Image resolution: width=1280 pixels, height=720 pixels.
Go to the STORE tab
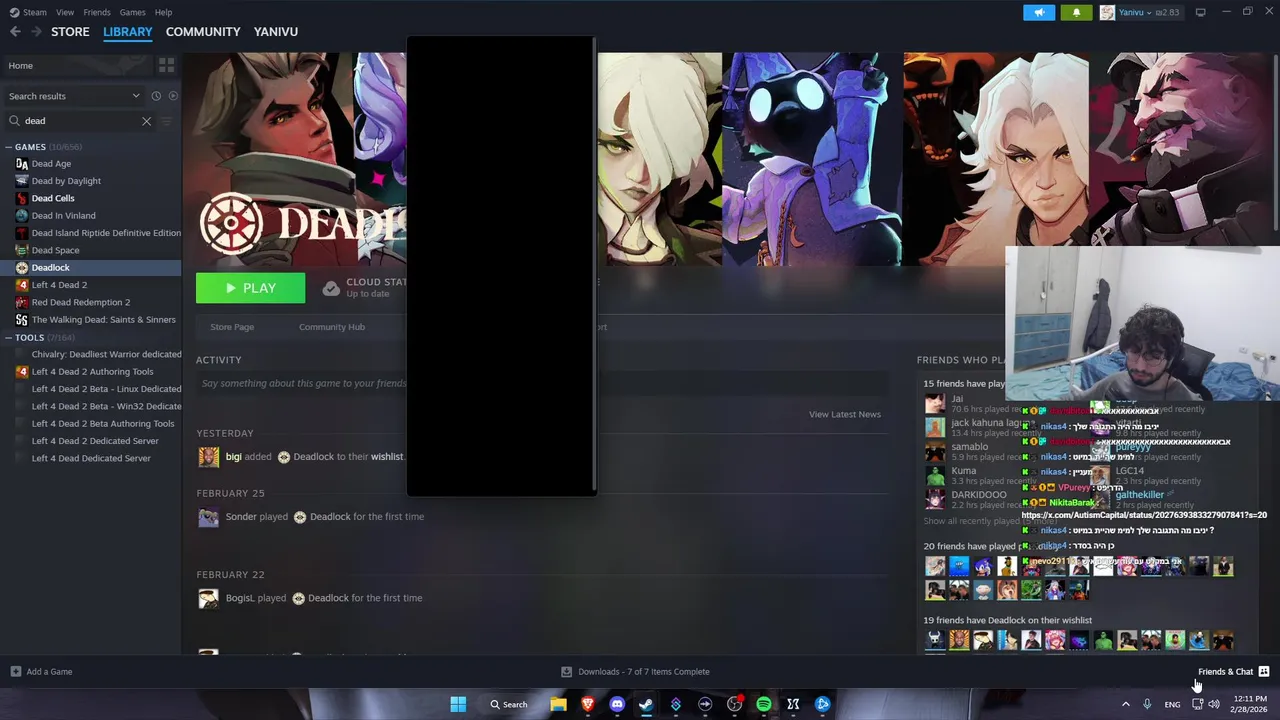point(70,32)
